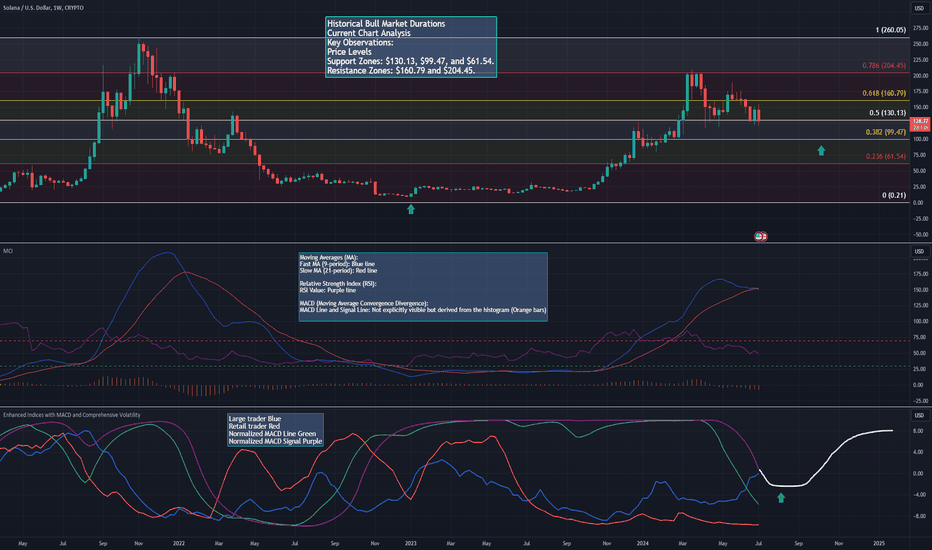Click the 0.786 (204.45) Fibonacci level label
This screenshot has height=550, width=932.
(884, 65)
